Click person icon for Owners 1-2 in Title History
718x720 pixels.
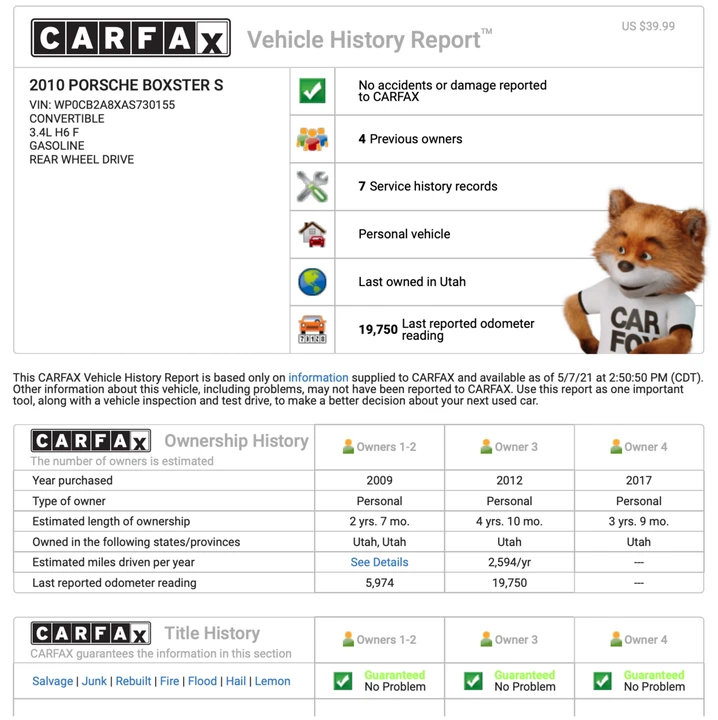pyautogui.click(x=348, y=639)
